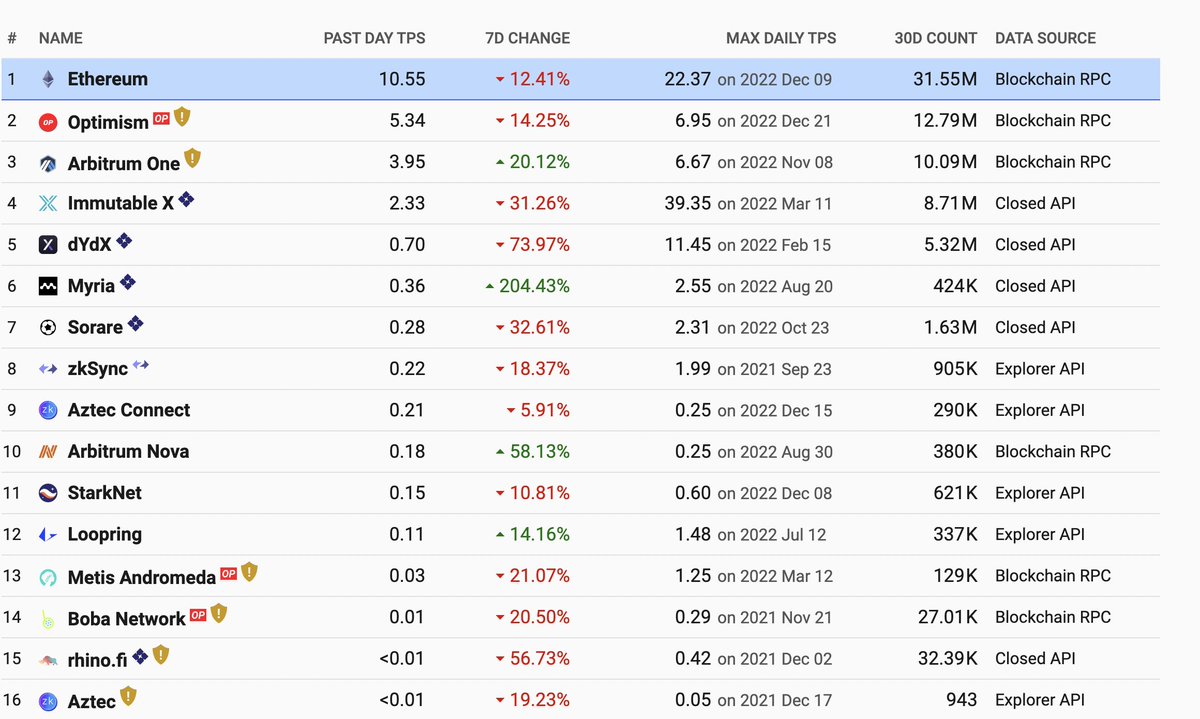Image resolution: width=1200 pixels, height=719 pixels.
Task: Click the OP badge beside Metis Andromeda
Action: pos(229,573)
